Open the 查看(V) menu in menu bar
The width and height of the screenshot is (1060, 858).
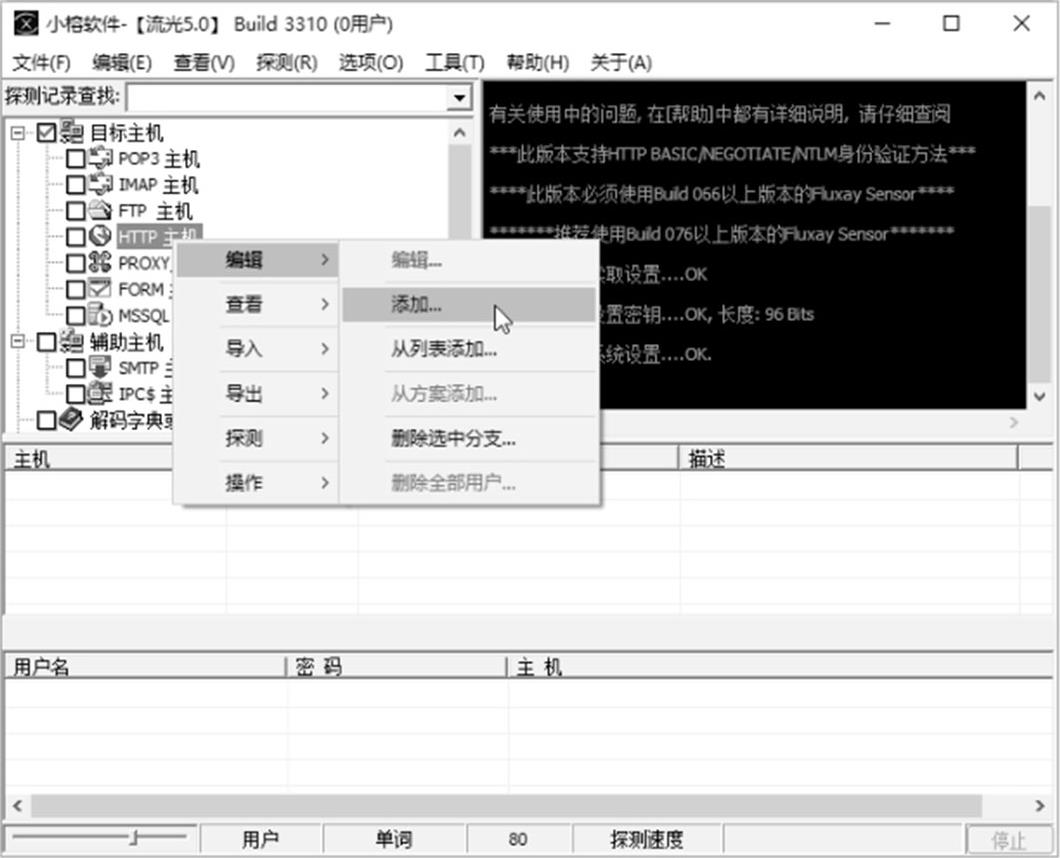pyautogui.click(x=204, y=63)
